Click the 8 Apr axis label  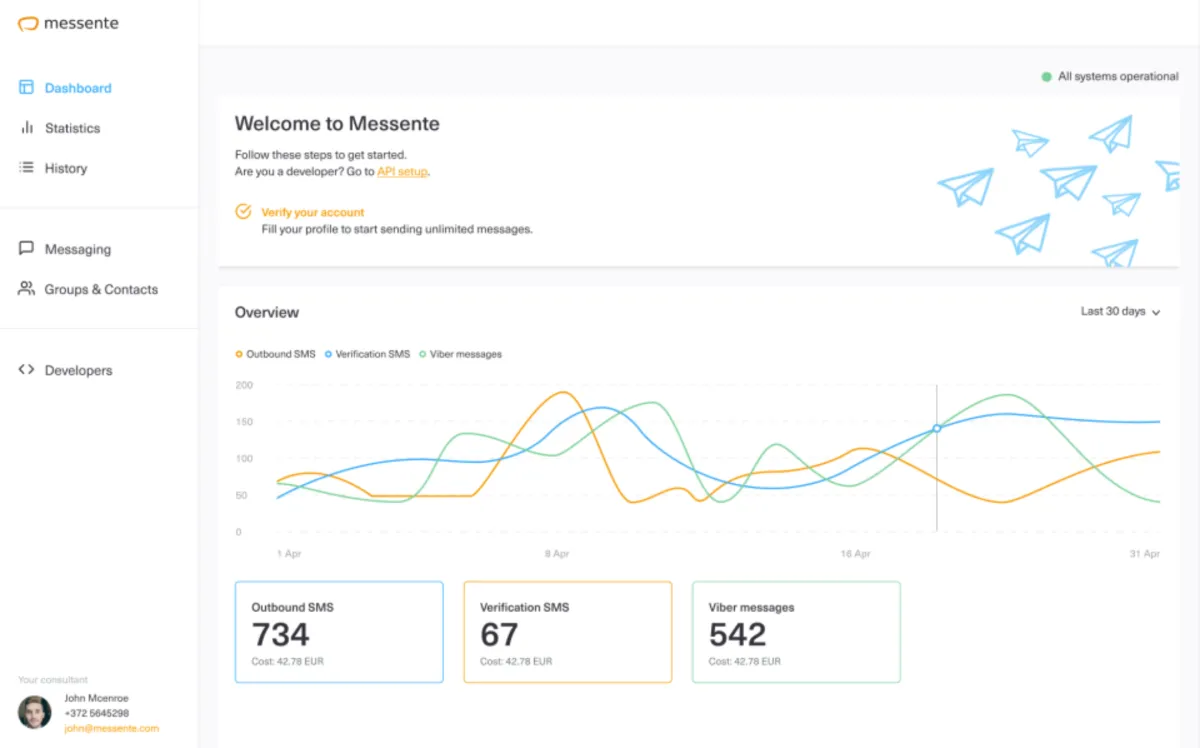click(x=556, y=553)
